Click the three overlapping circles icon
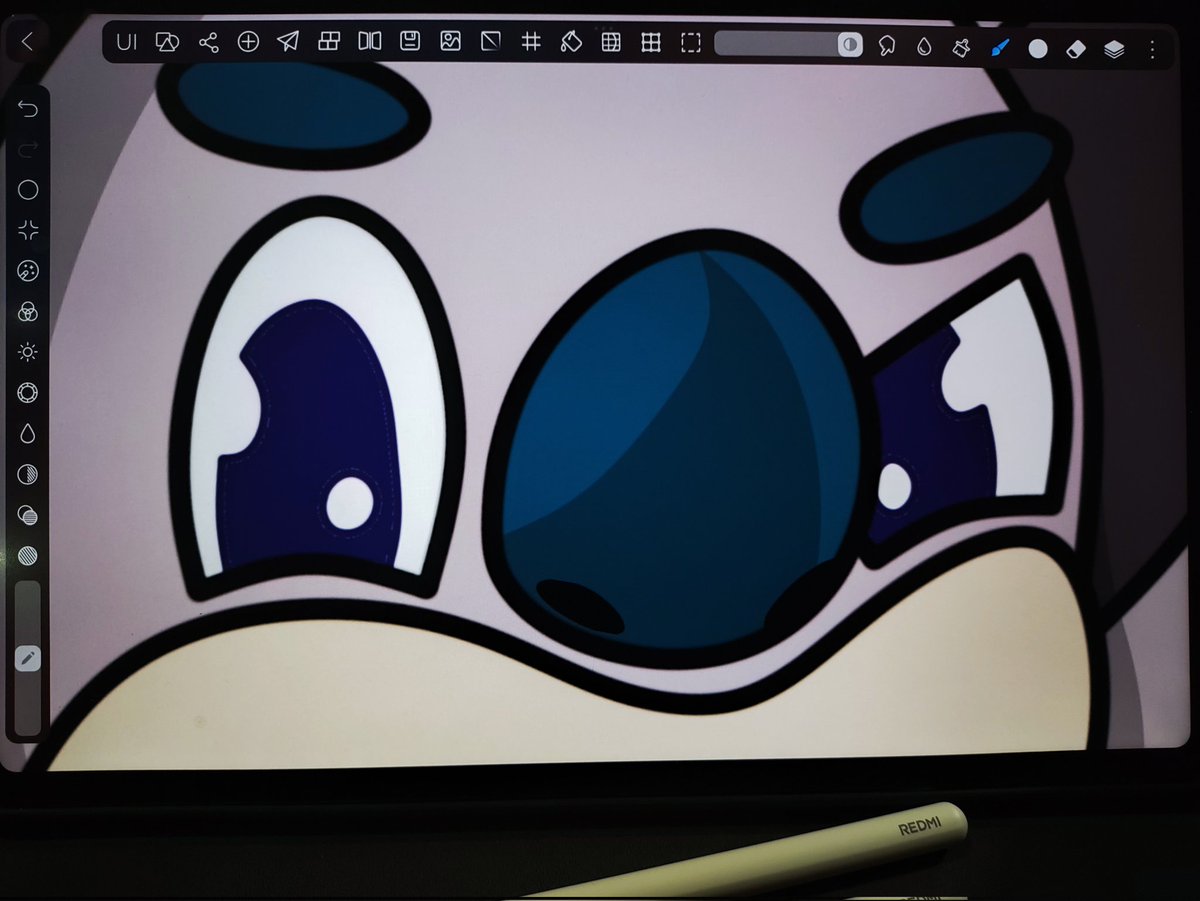1200x901 pixels. [x=28, y=311]
